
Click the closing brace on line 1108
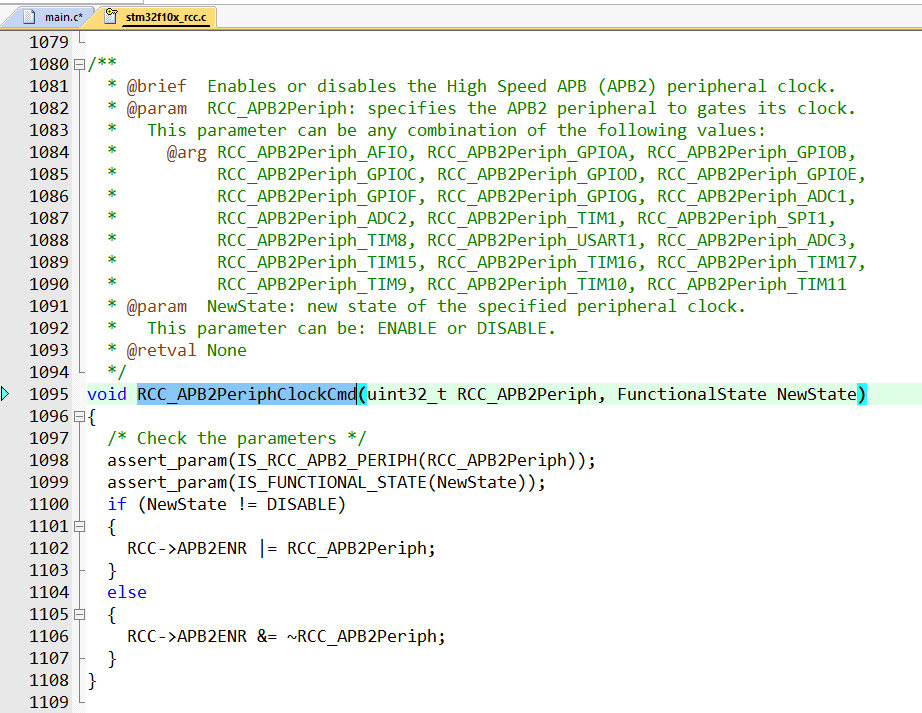pos(92,681)
